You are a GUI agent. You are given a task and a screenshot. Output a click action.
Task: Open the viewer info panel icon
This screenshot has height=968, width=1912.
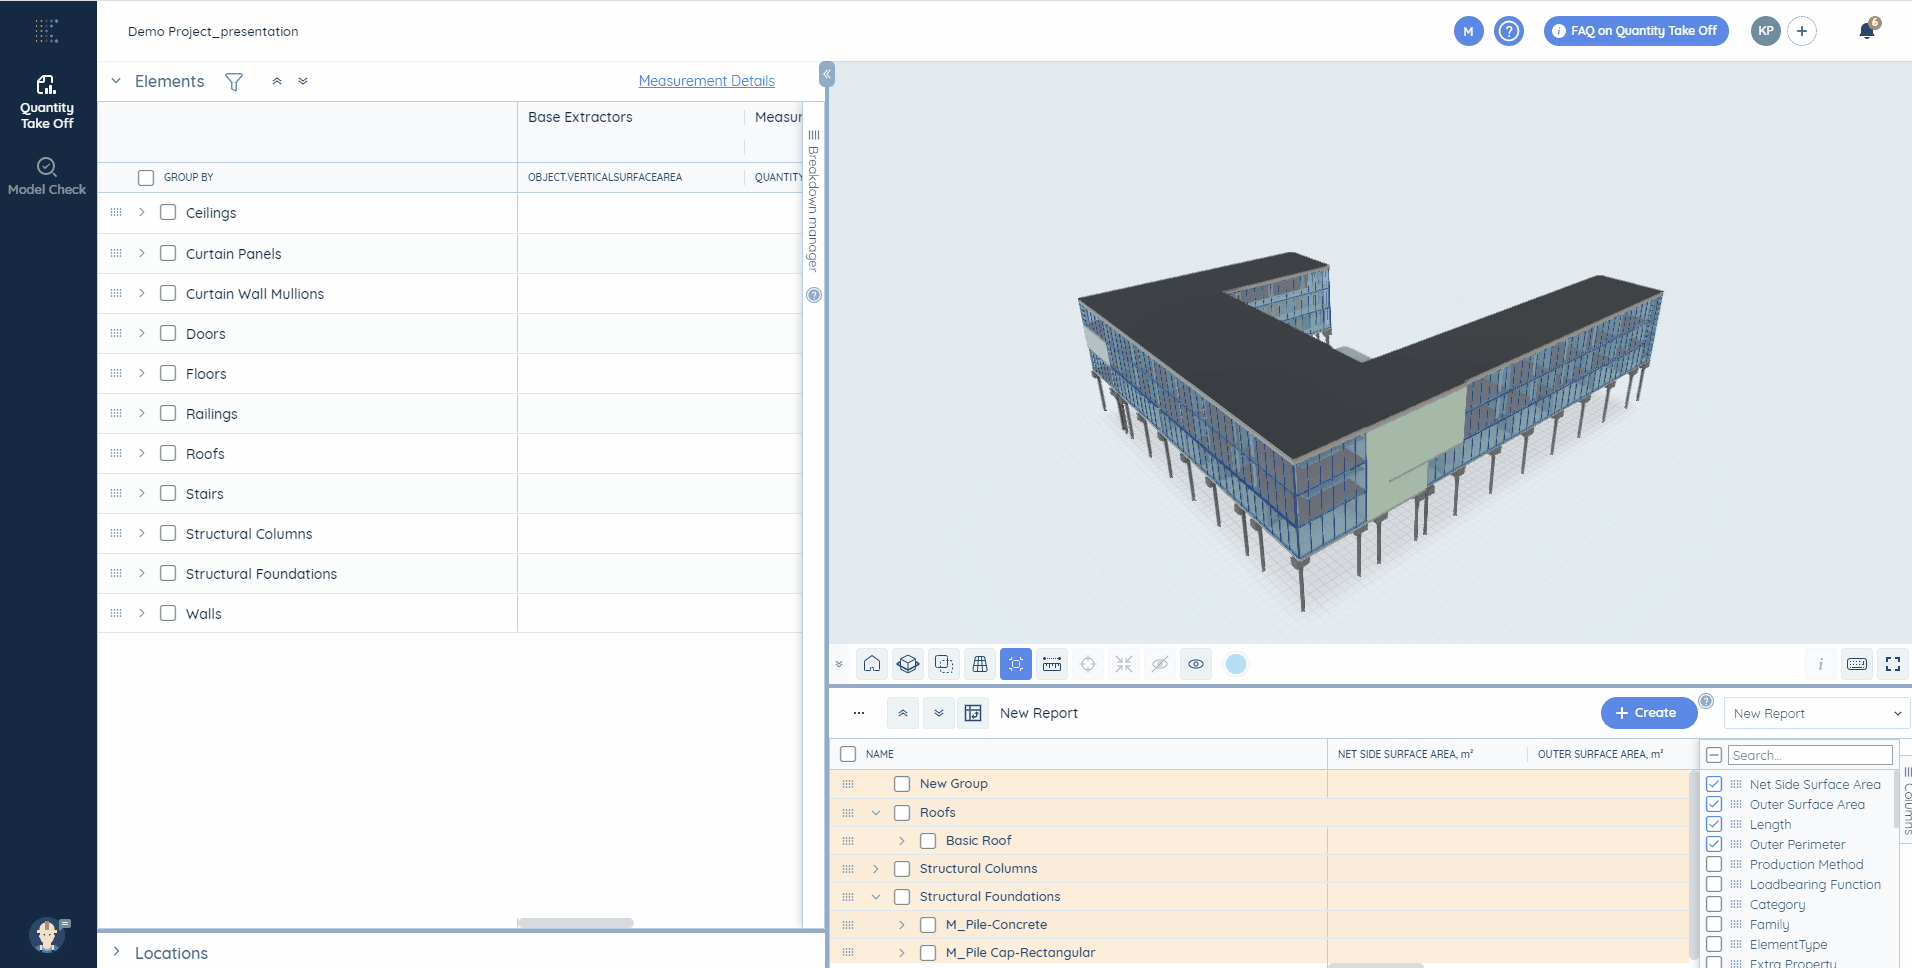(x=1821, y=664)
